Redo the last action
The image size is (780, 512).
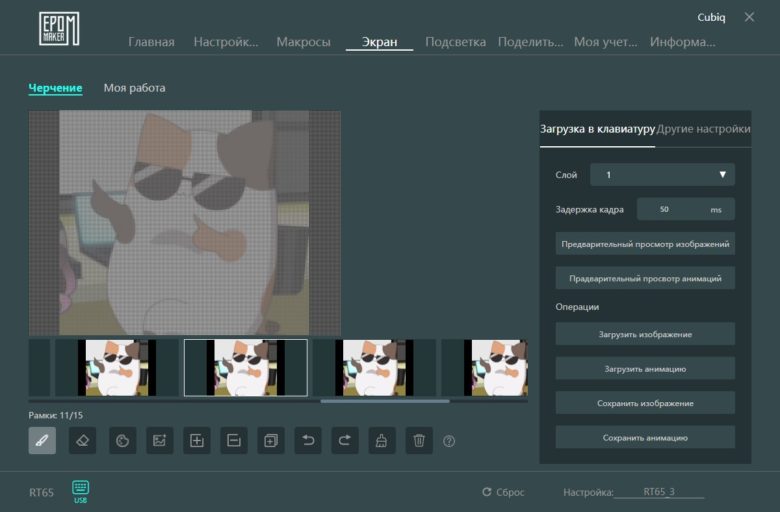pos(345,440)
